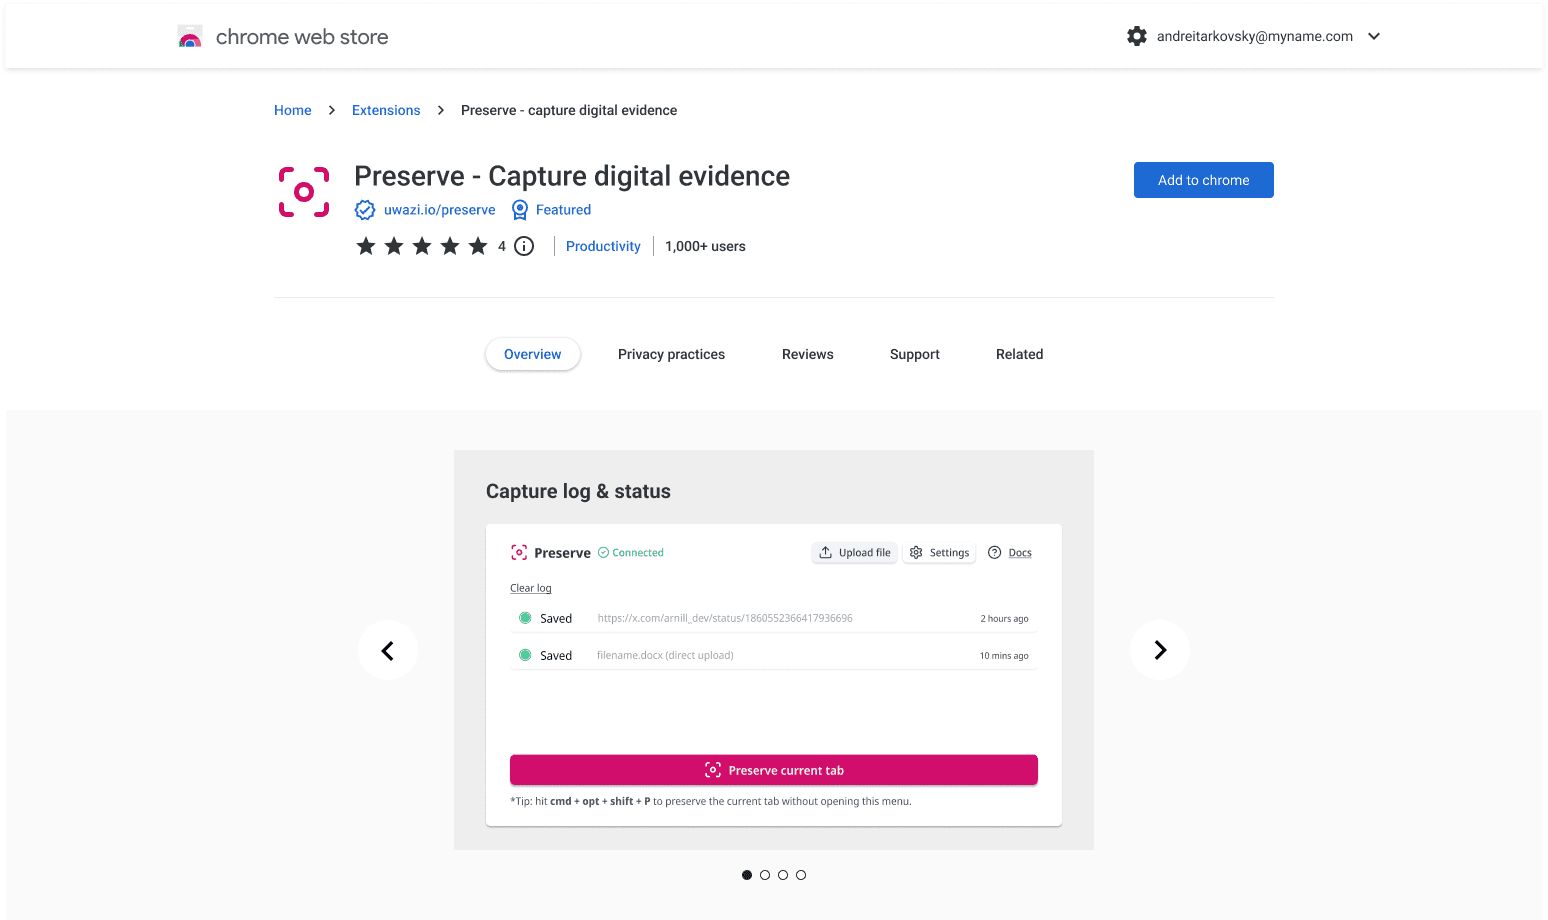
Task: Select the first carousel dot
Action: [747, 875]
